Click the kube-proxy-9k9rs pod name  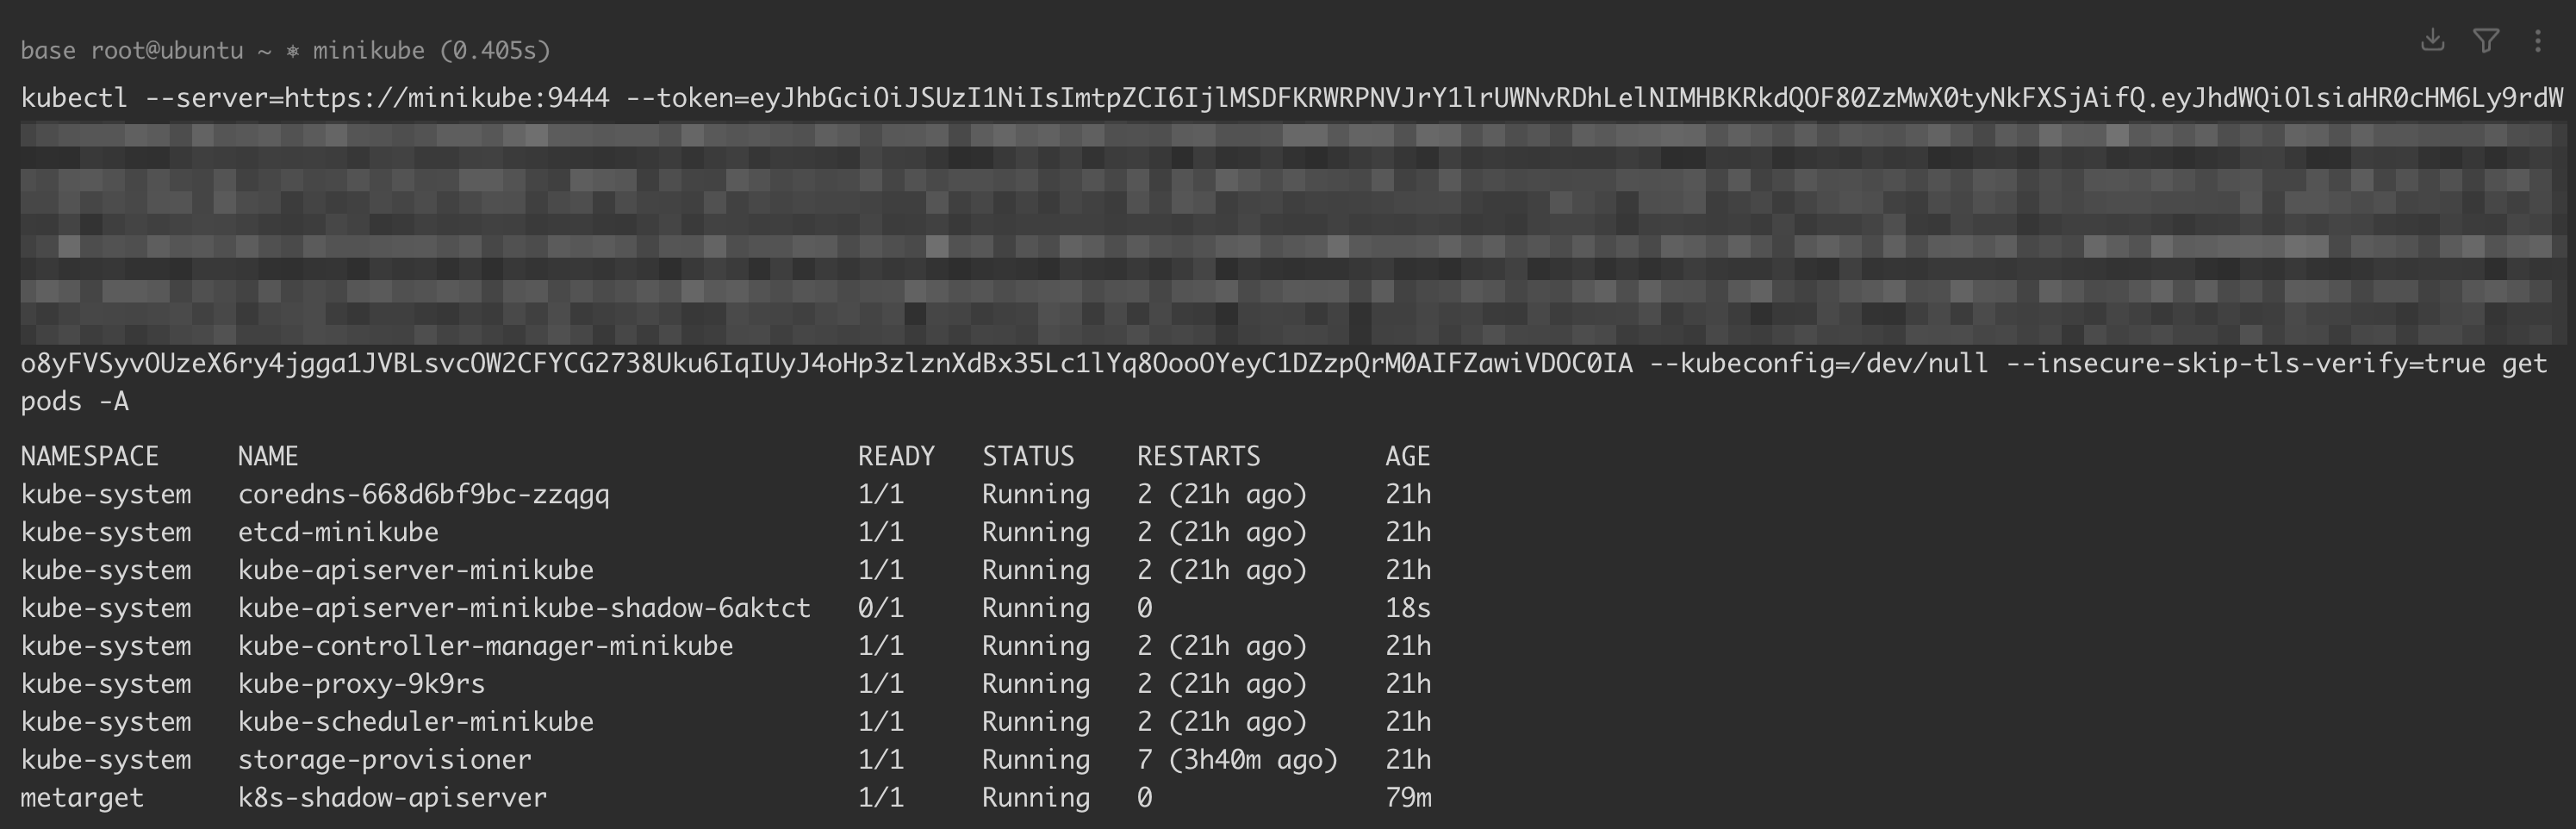tap(361, 684)
